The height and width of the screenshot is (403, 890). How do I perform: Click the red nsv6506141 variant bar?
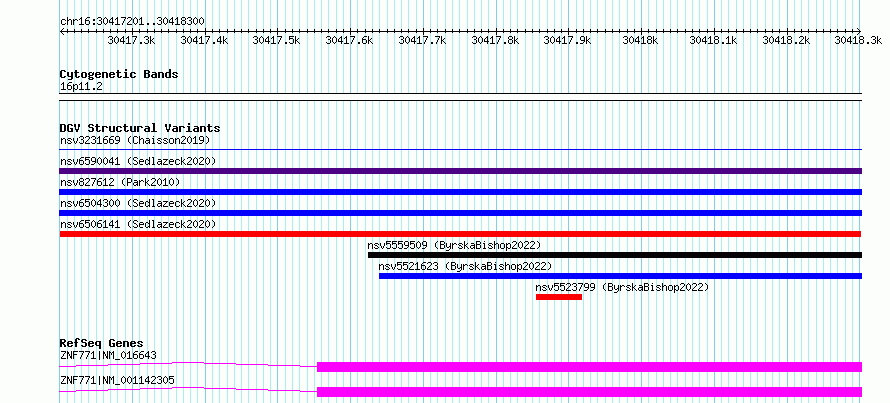[460, 234]
